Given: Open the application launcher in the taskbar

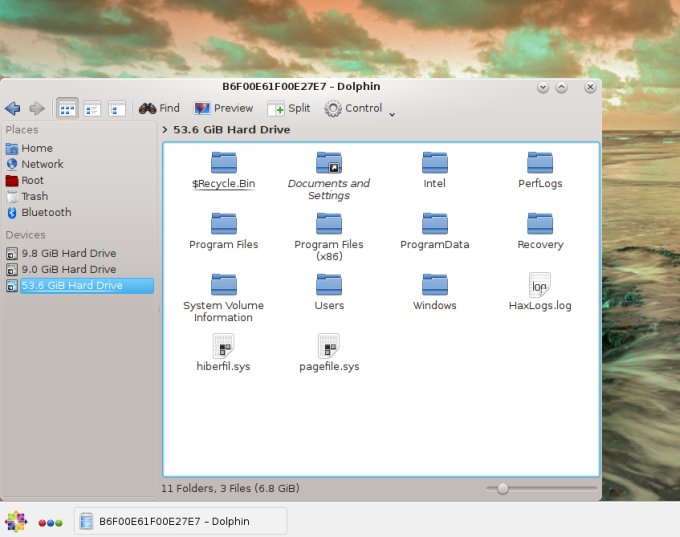Looking at the screenshot, I should pyautogui.click(x=16, y=521).
